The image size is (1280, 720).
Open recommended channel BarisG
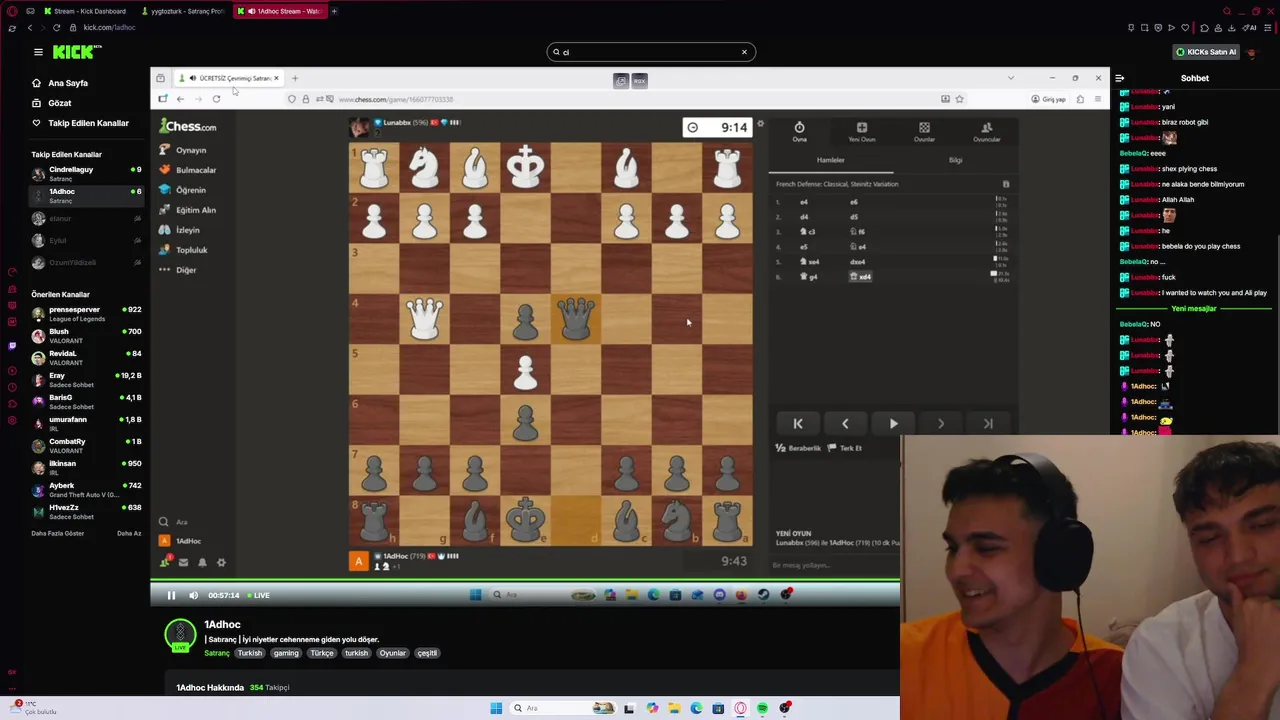click(86, 402)
